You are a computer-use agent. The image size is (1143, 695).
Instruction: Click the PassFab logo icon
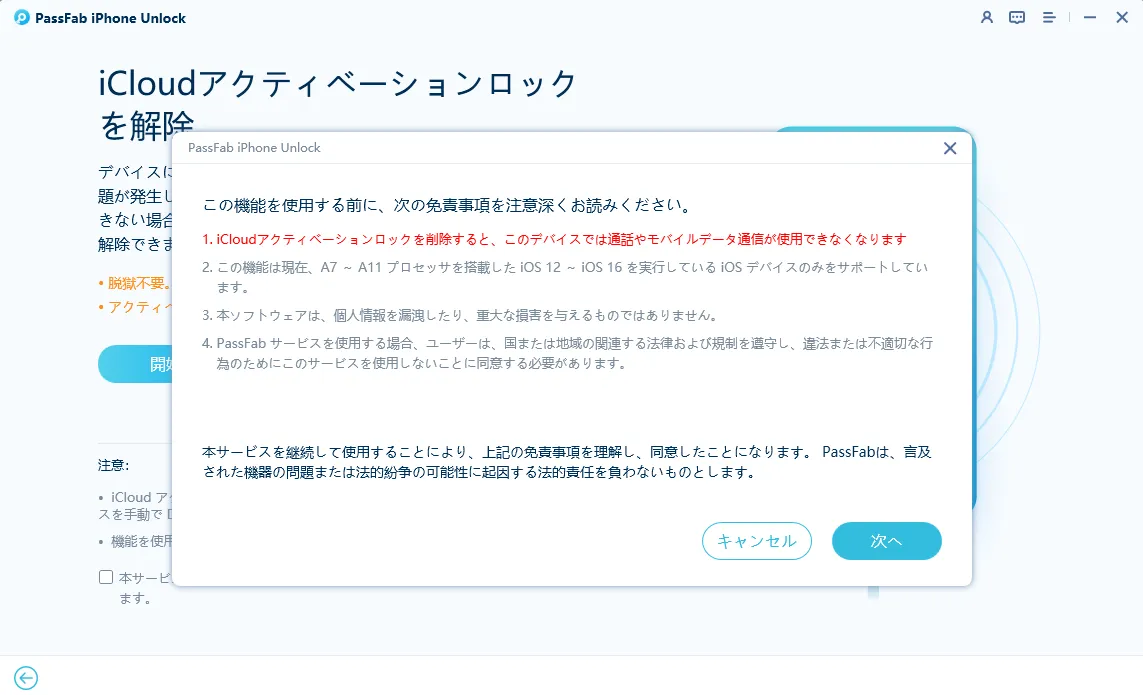click(22, 18)
